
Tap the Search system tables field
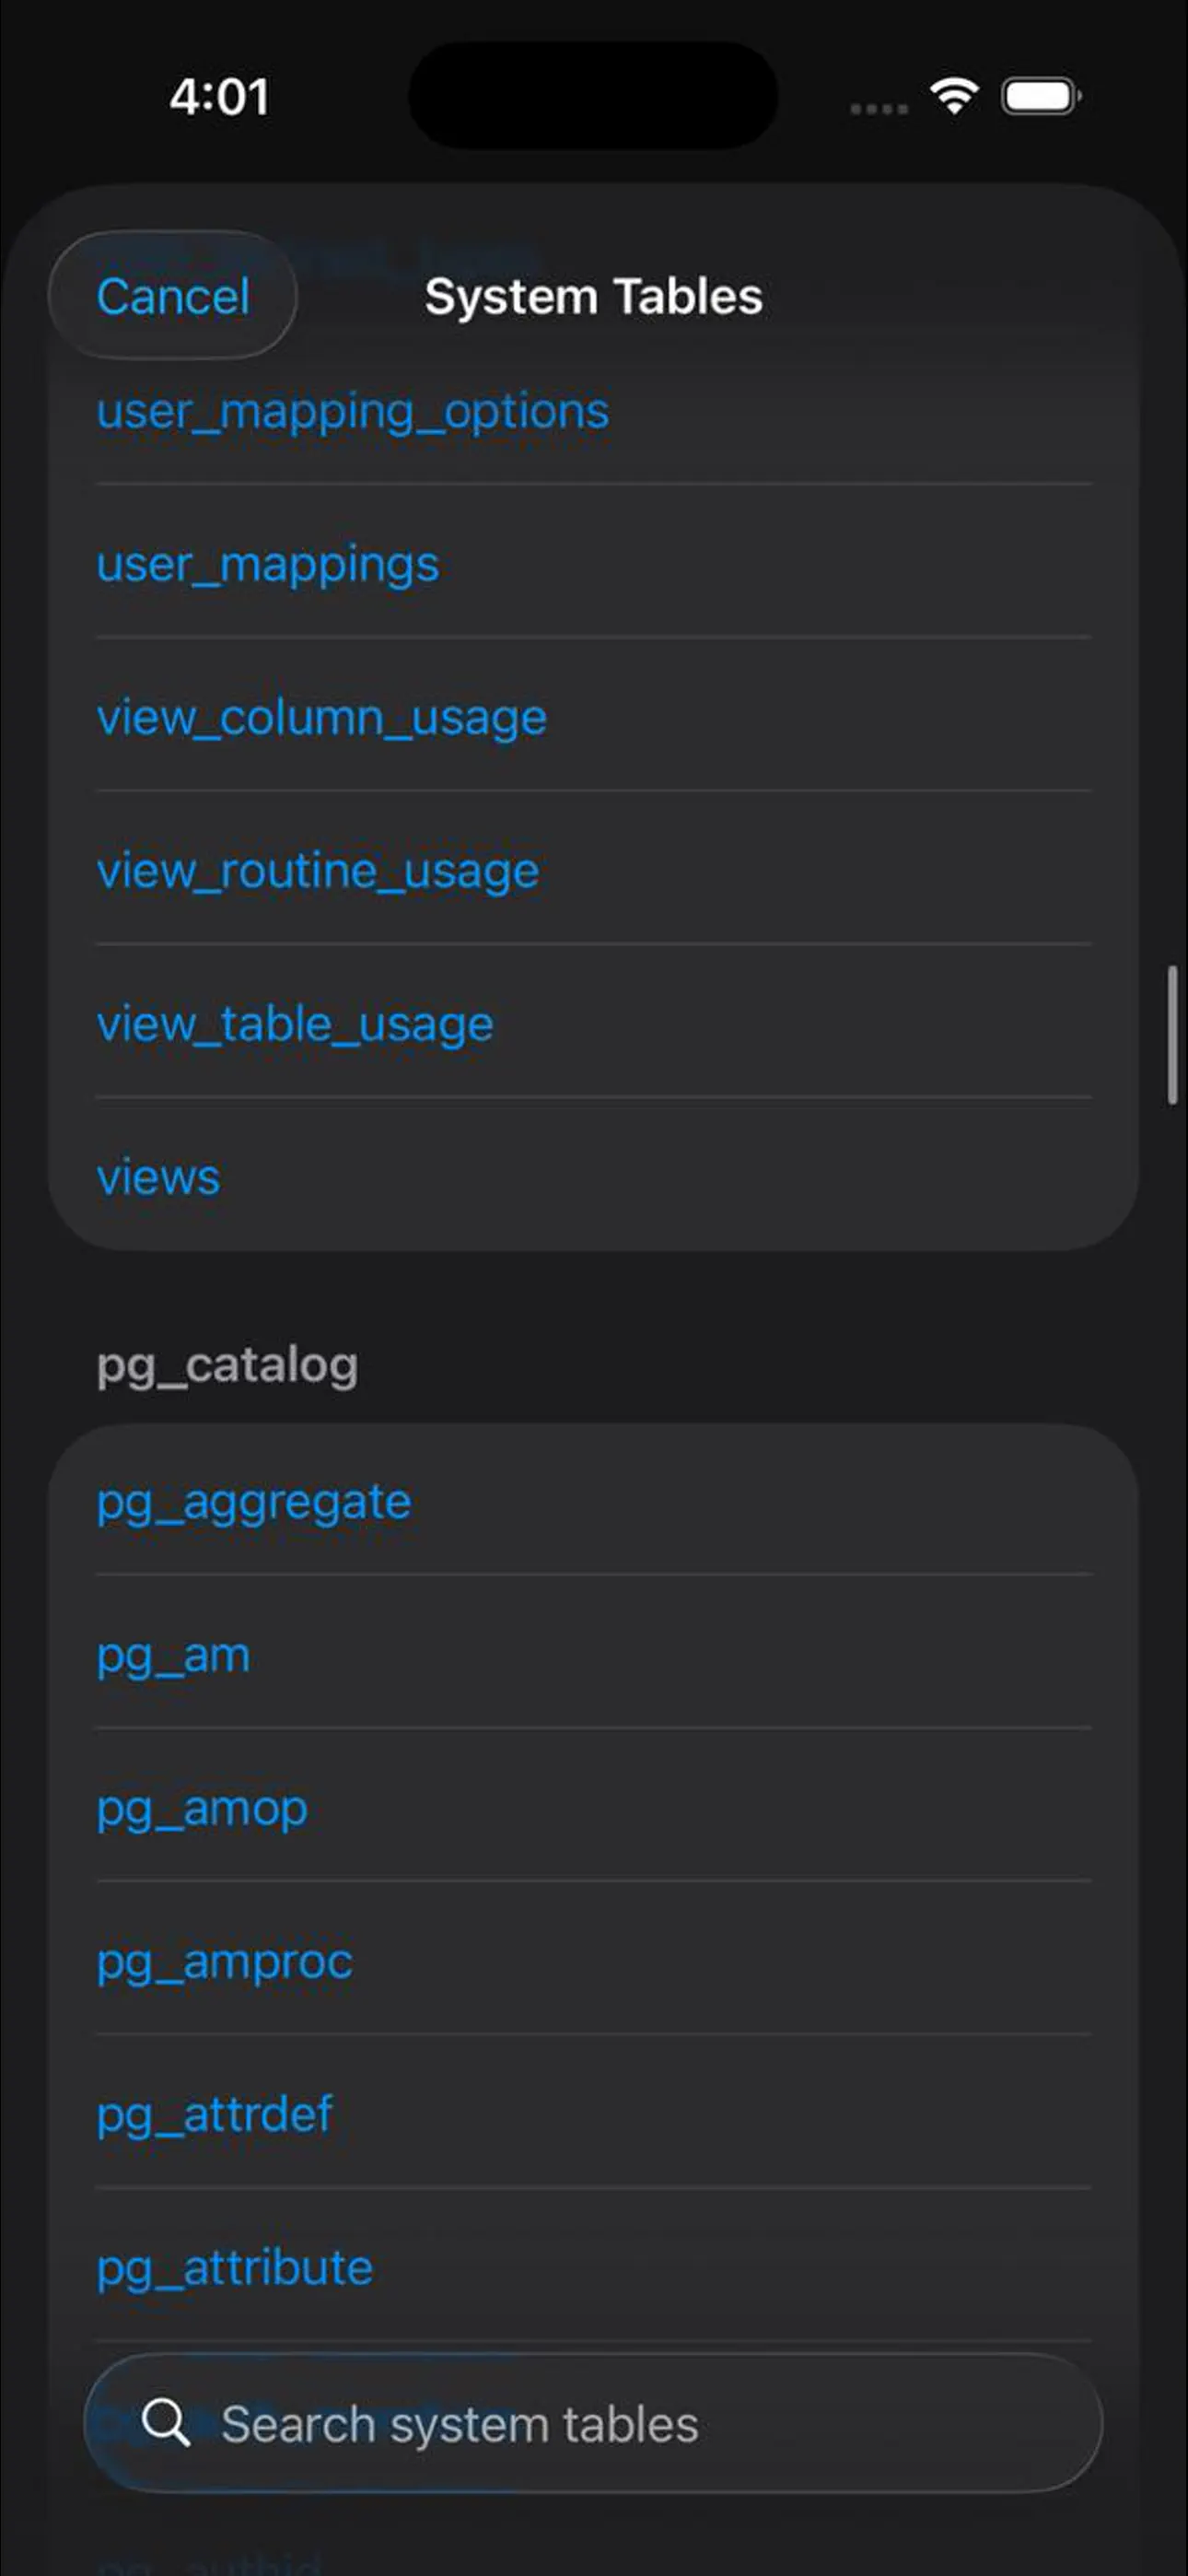(x=594, y=2424)
